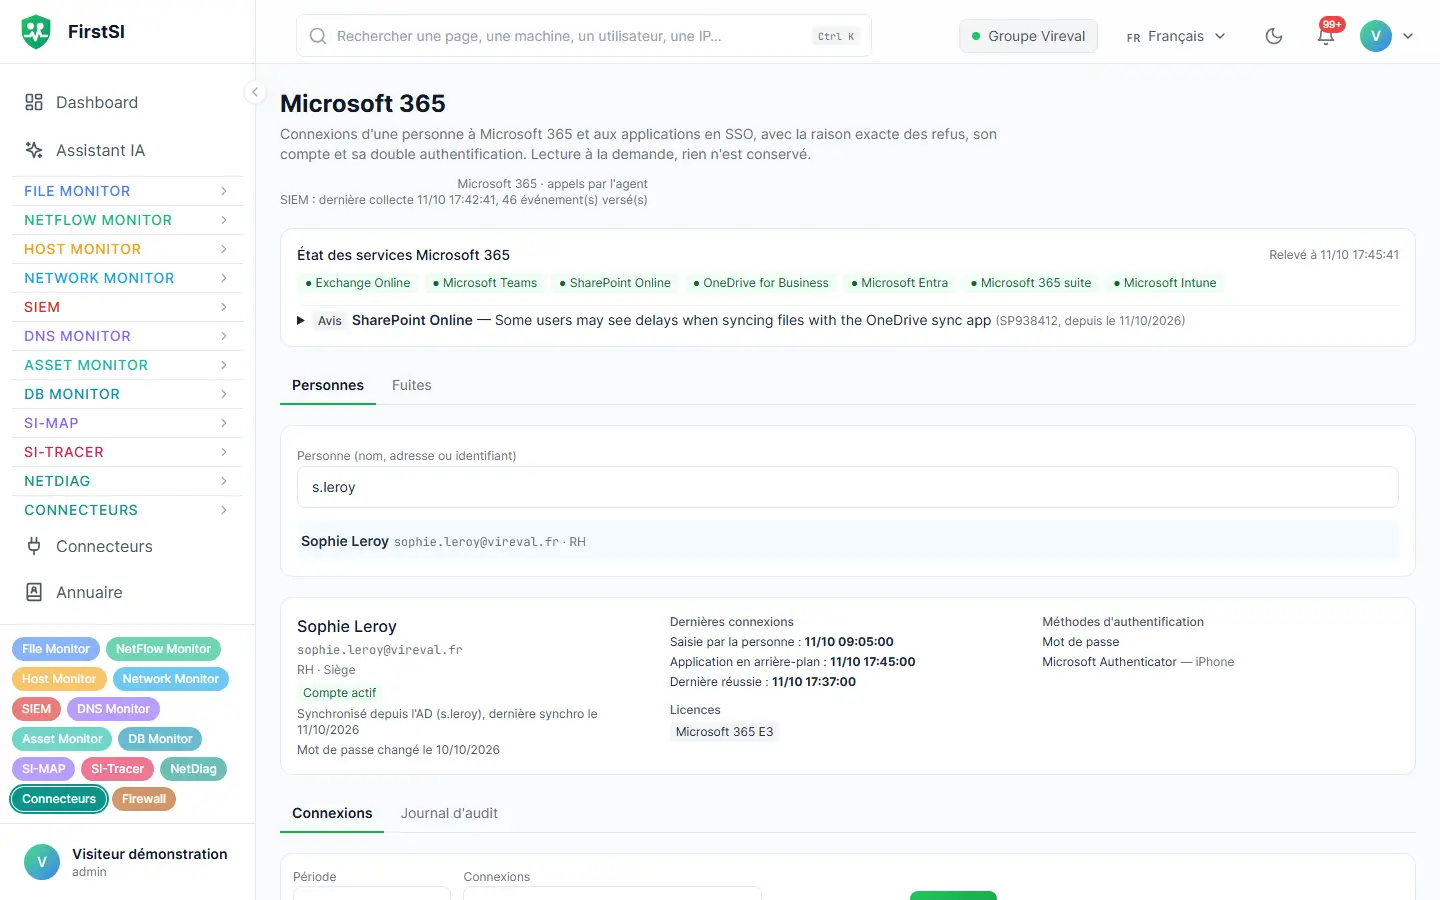Expand the DB MONITOR section

click(127, 394)
